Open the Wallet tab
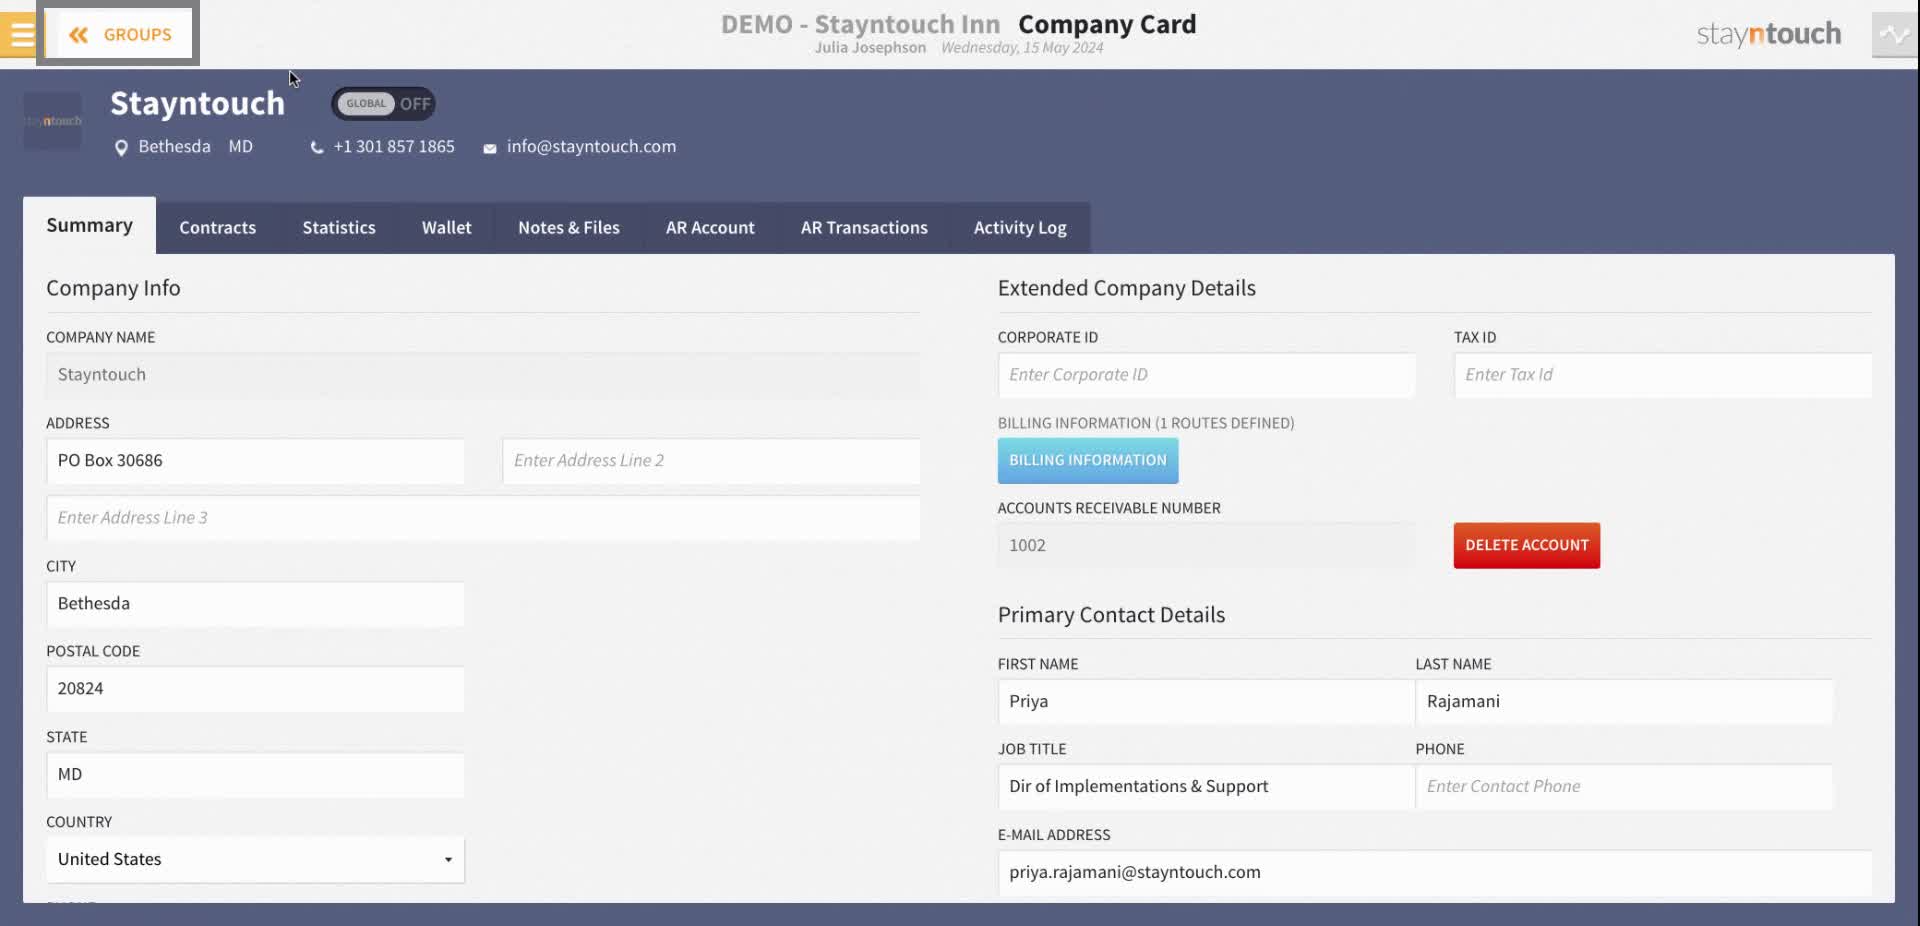Screen dimensions: 1920x926 pos(446,228)
